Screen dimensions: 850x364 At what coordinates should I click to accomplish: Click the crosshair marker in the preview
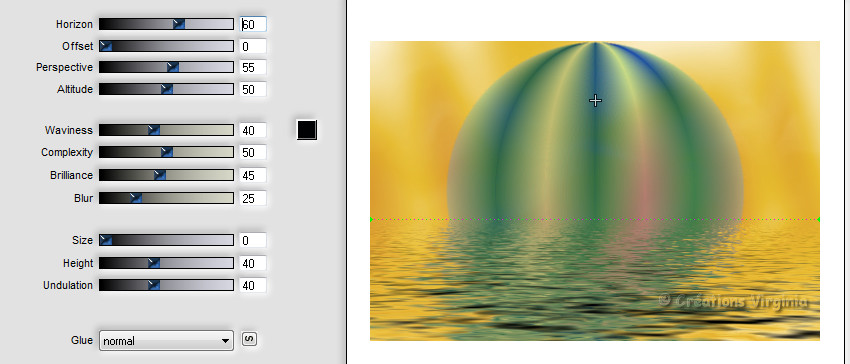[x=595, y=100]
